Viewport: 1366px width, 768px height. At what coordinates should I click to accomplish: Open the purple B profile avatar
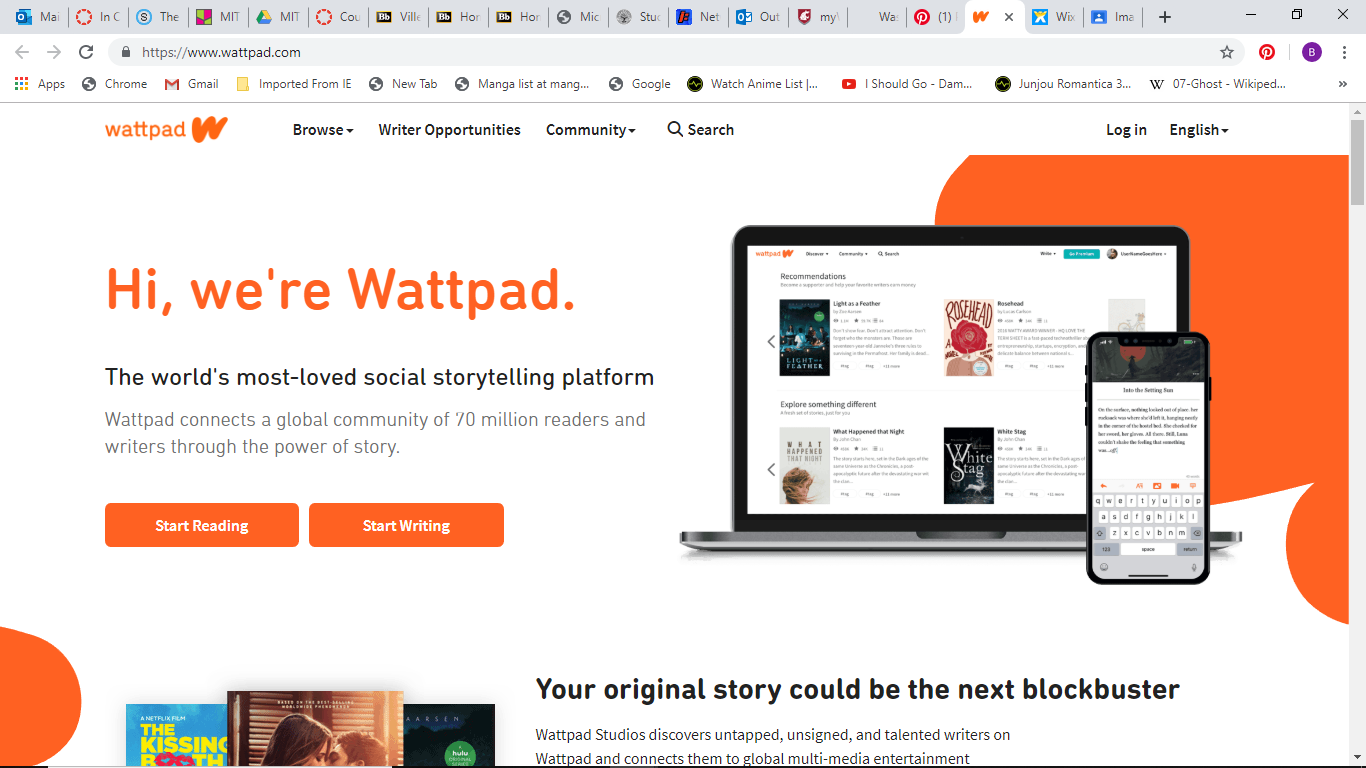pos(1312,52)
